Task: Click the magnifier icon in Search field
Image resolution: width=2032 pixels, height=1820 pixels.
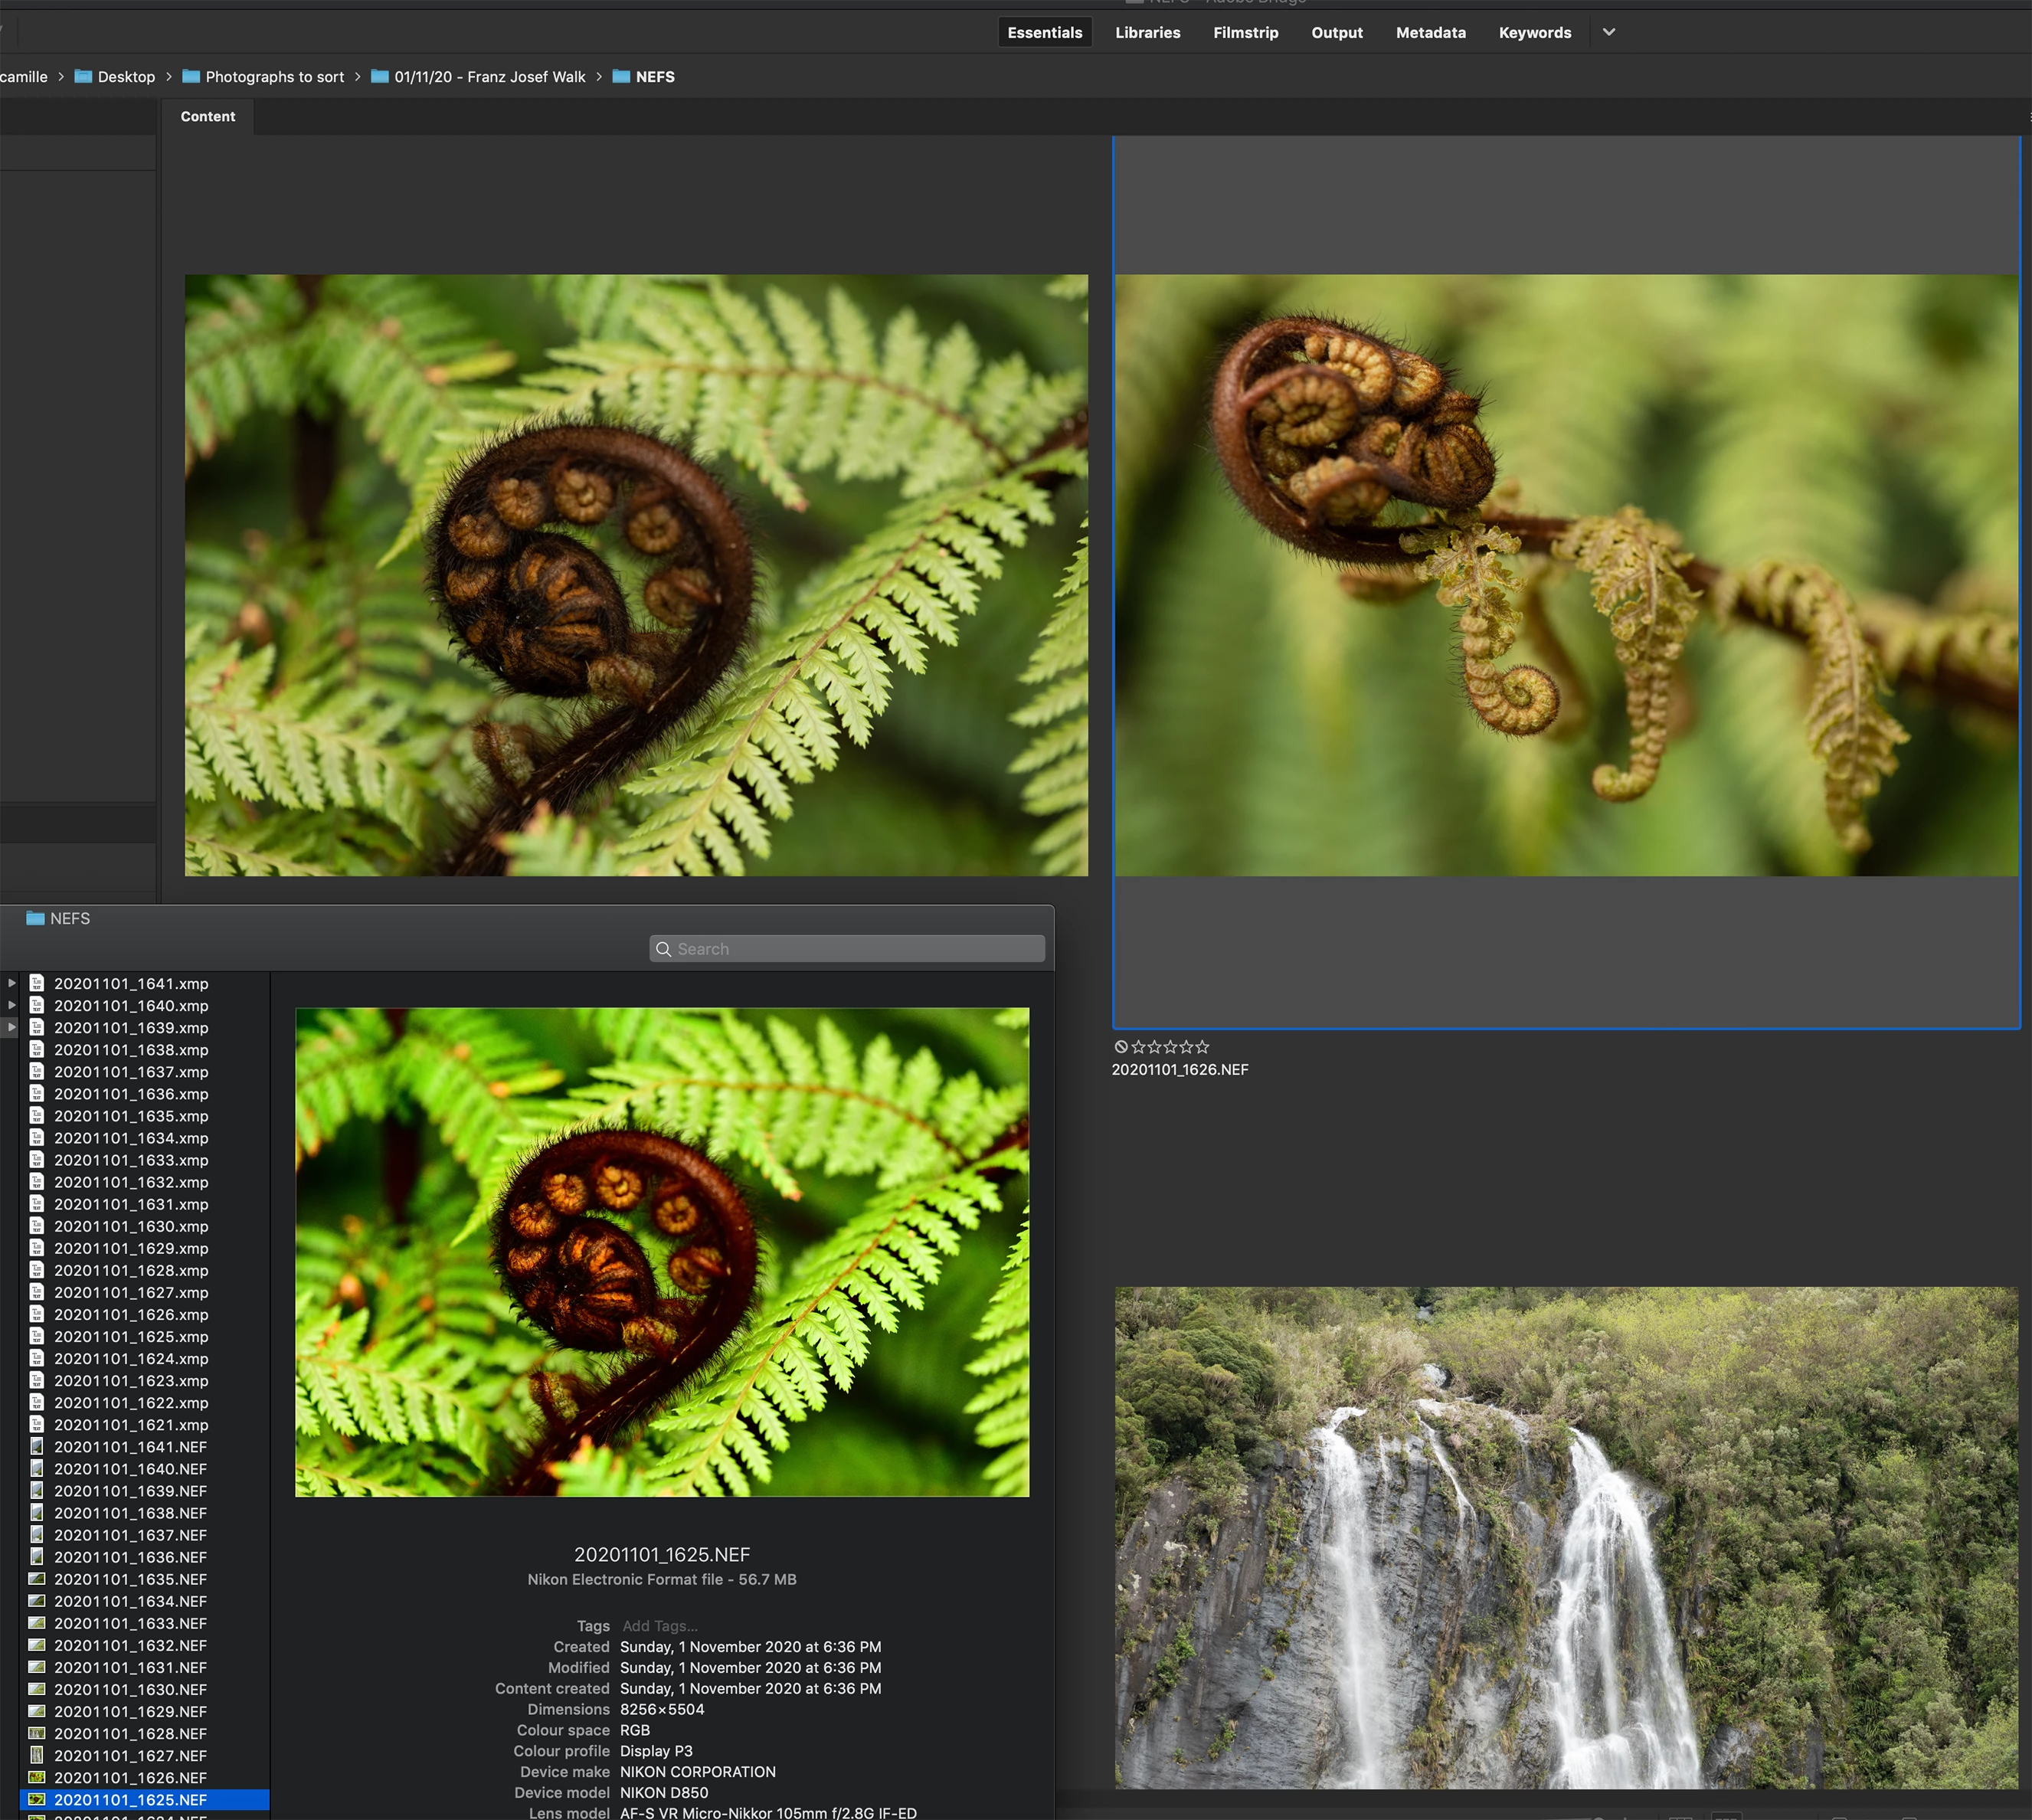Action: click(663, 949)
